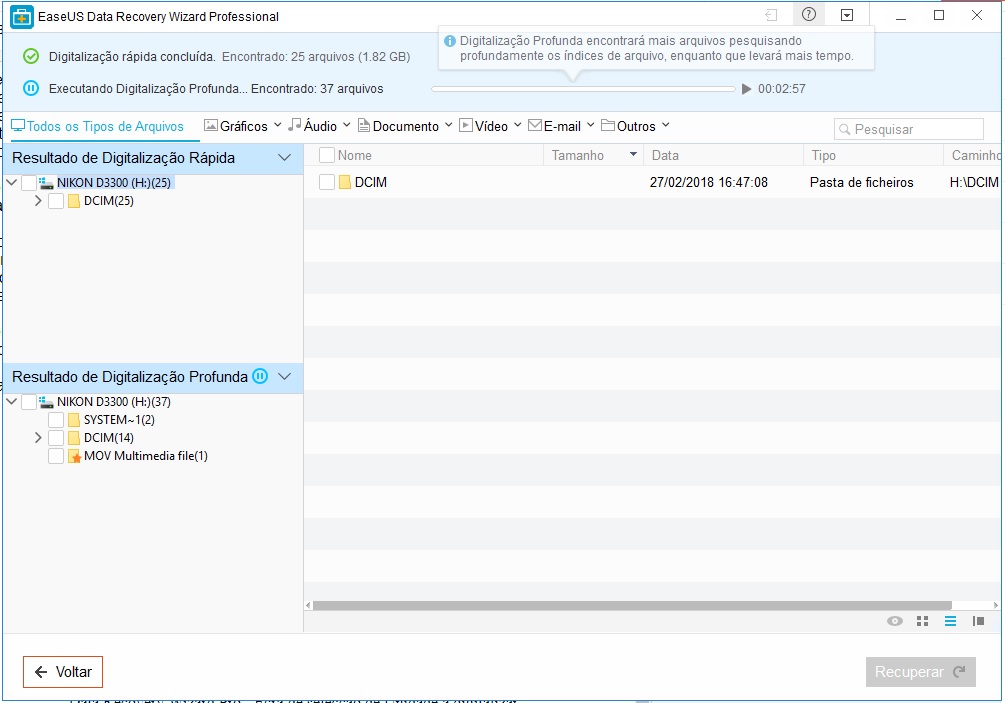
Task: Check the DCIM(14) checkbox
Action: click(56, 438)
